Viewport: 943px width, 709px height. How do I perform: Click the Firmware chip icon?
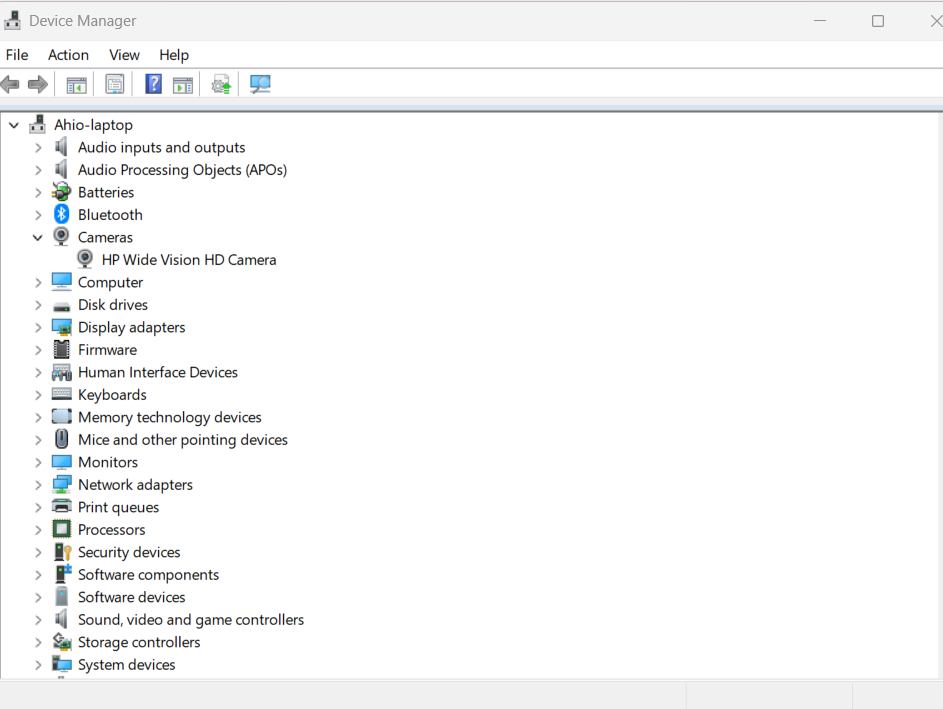[x=61, y=349]
